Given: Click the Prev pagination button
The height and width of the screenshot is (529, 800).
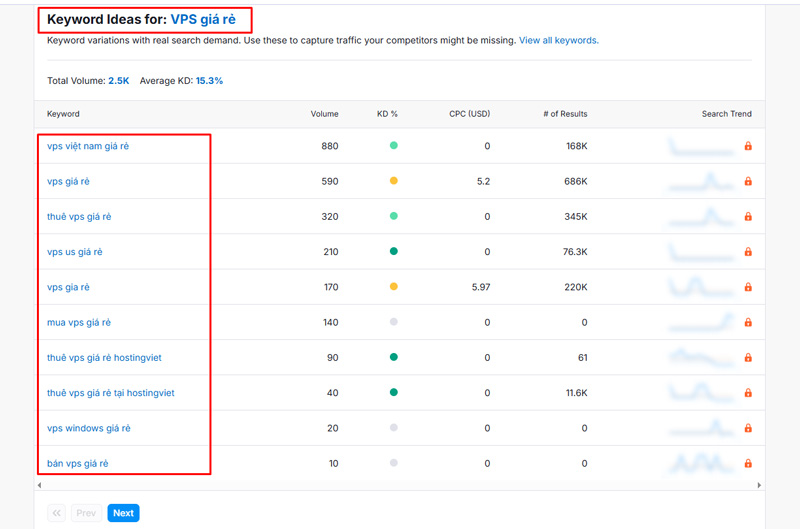Looking at the screenshot, I should (86, 513).
